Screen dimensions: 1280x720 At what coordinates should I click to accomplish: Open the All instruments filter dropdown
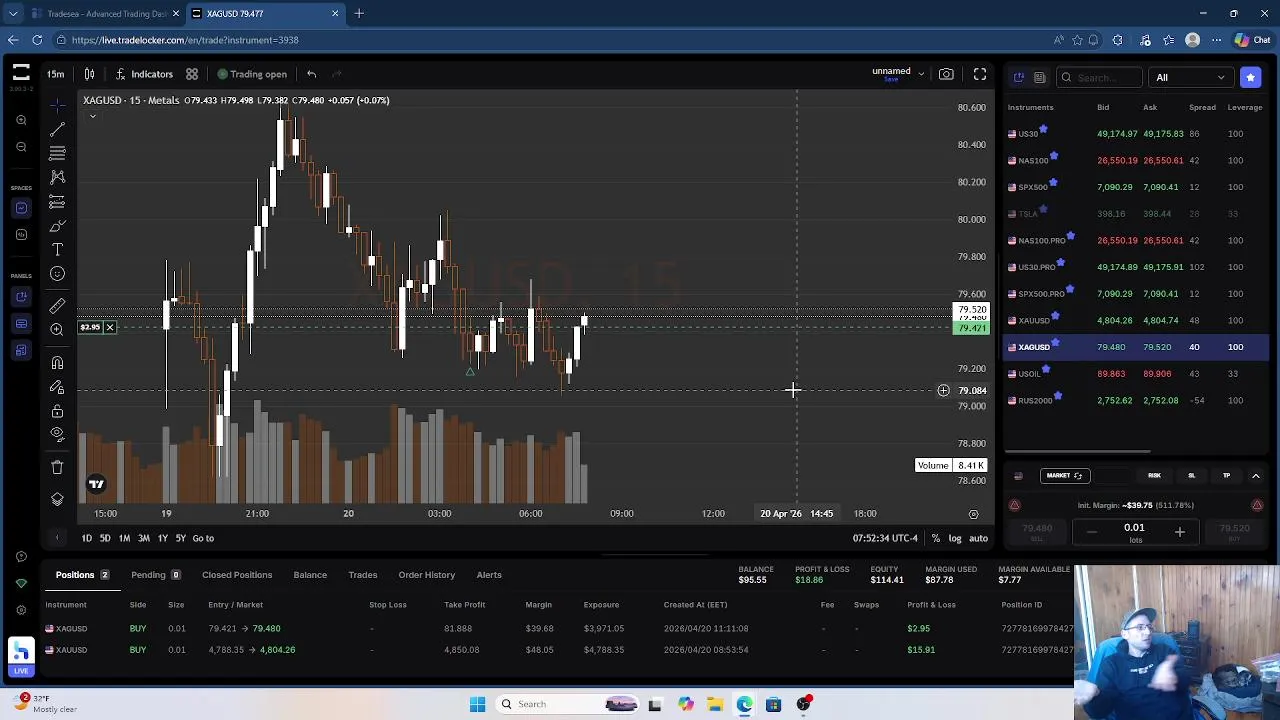pyautogui.click(x=1190, y=77)
